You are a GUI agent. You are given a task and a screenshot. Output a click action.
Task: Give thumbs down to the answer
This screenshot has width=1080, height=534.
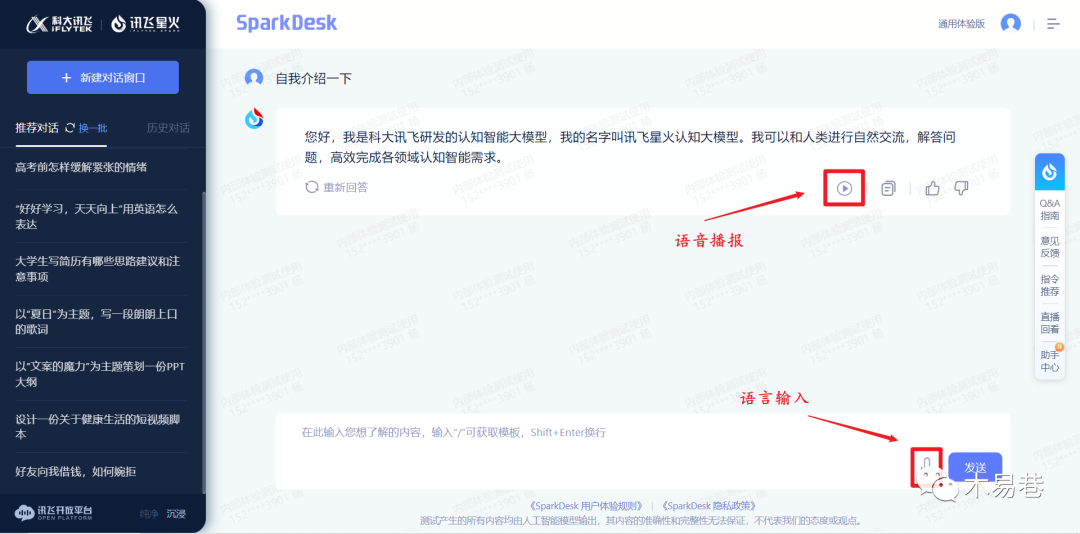point(961,188)
